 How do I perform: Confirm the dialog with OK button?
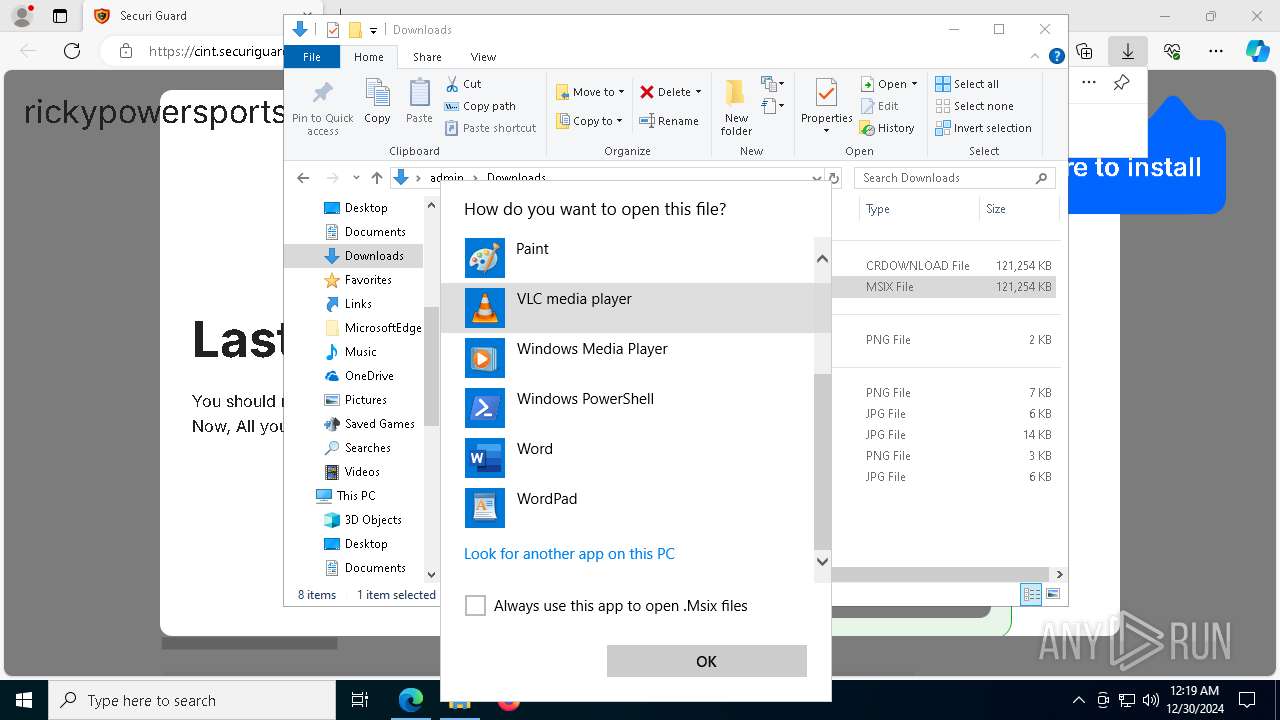(706, 661)
